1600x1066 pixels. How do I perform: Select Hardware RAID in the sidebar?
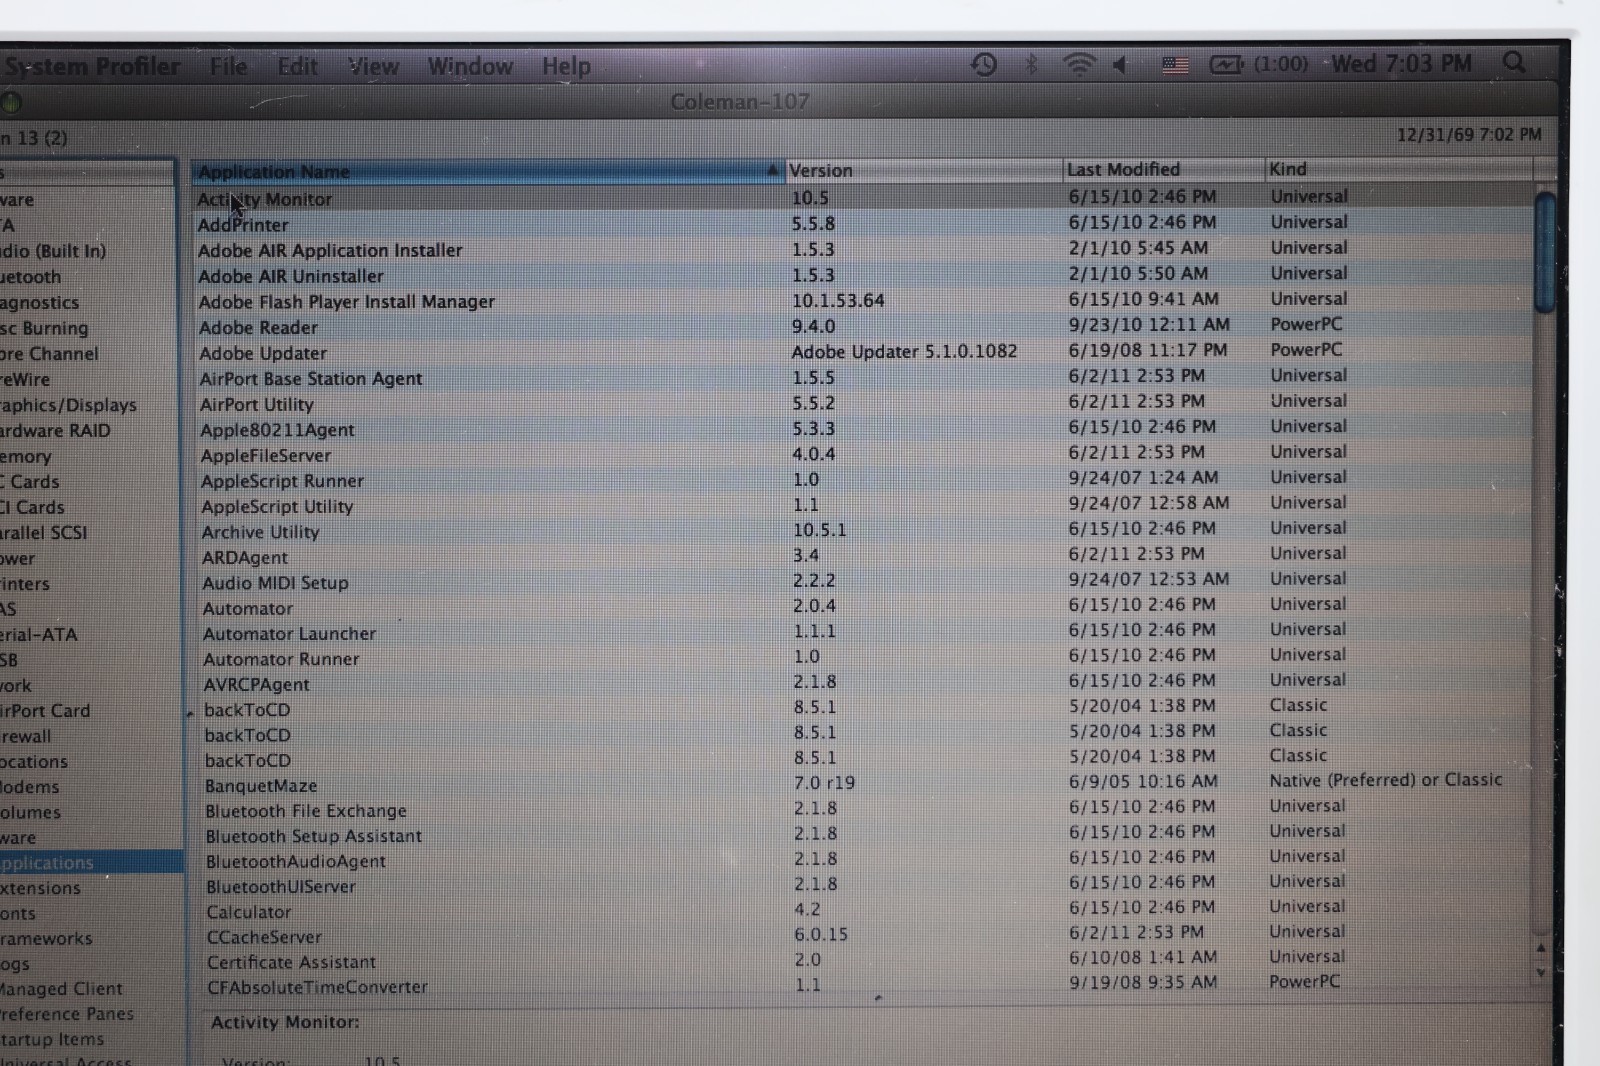[x=88, y=430]
